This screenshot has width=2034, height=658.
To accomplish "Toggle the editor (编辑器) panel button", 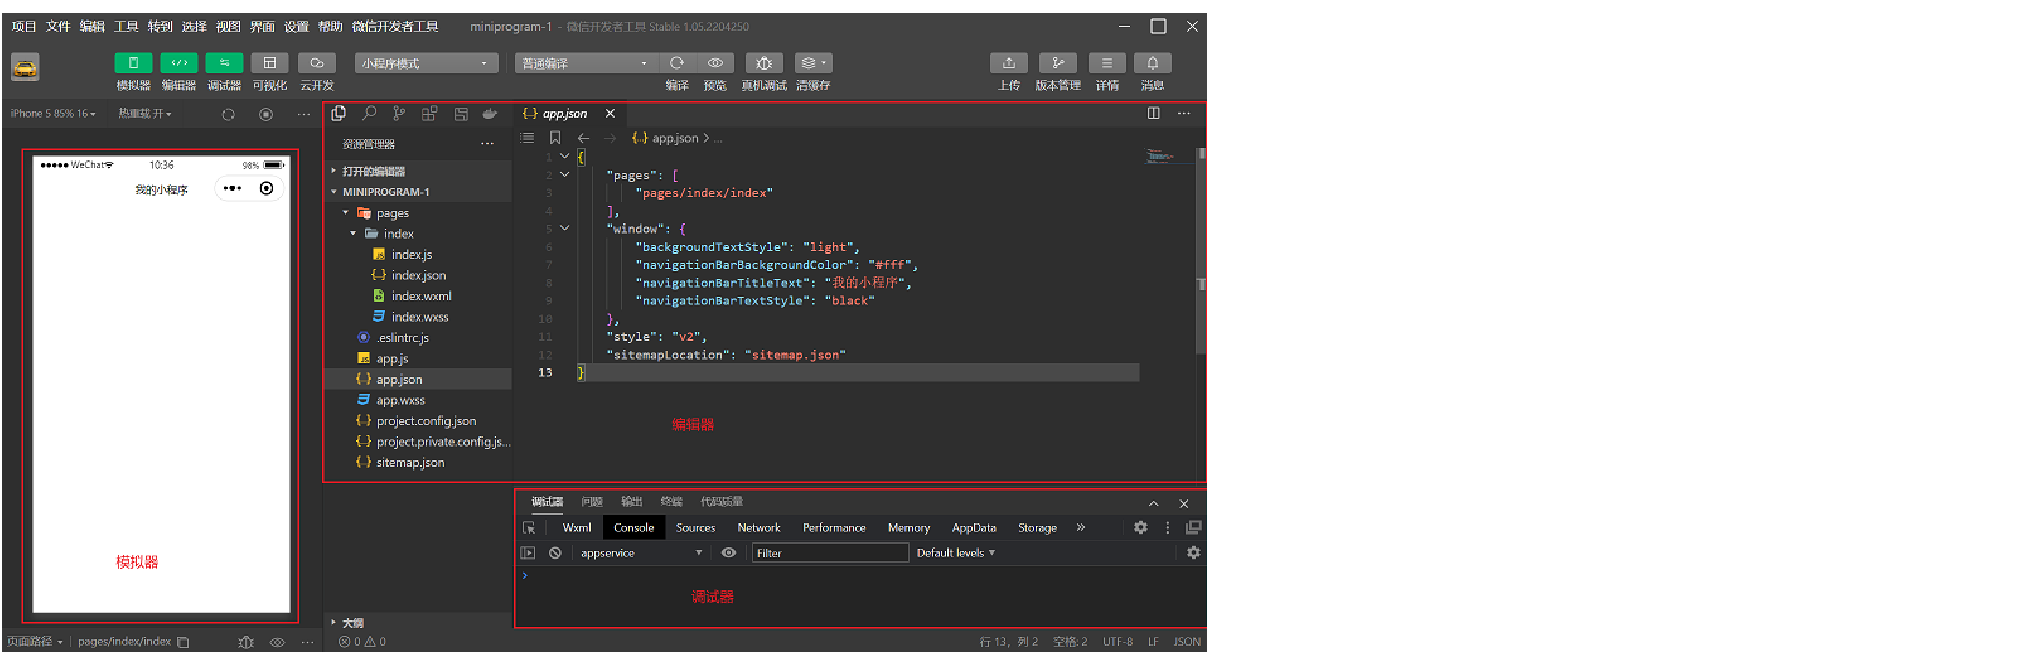I will tap(179, 63).
